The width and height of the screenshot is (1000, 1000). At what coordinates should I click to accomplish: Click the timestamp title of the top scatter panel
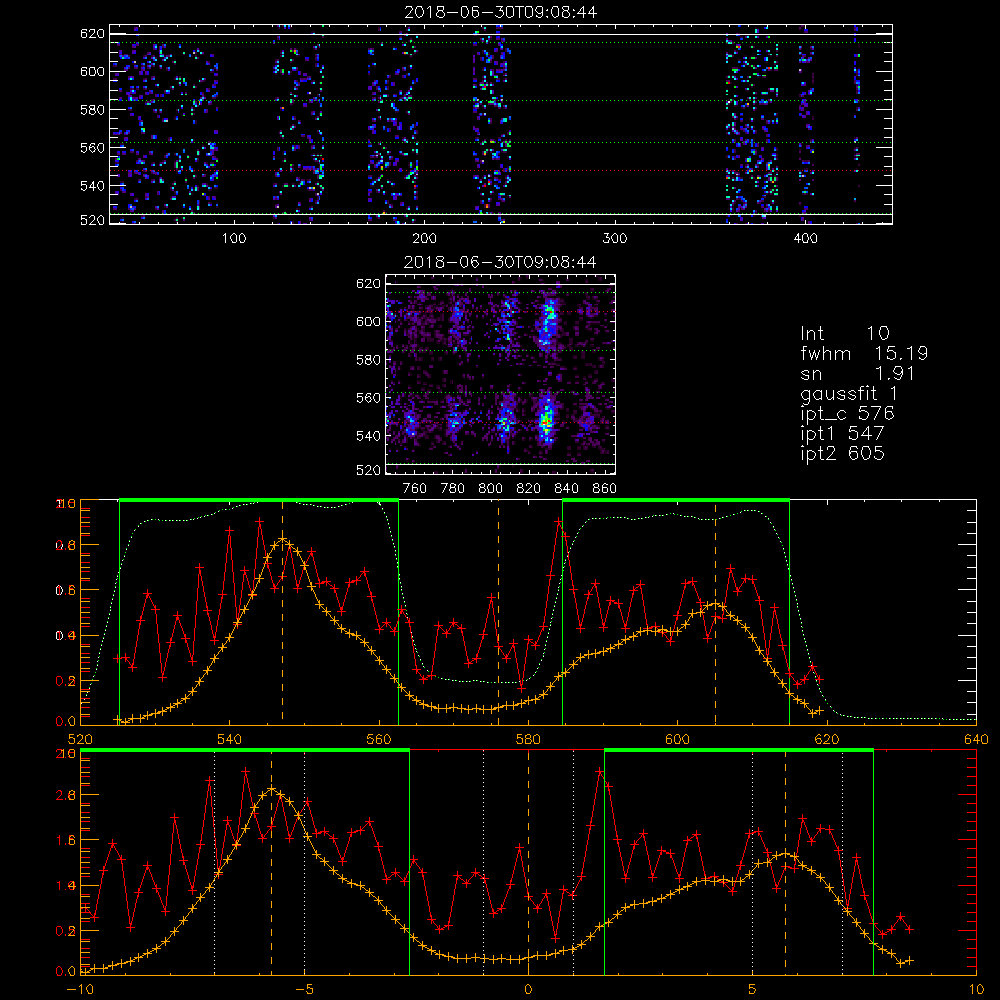(x=501, y=12)
